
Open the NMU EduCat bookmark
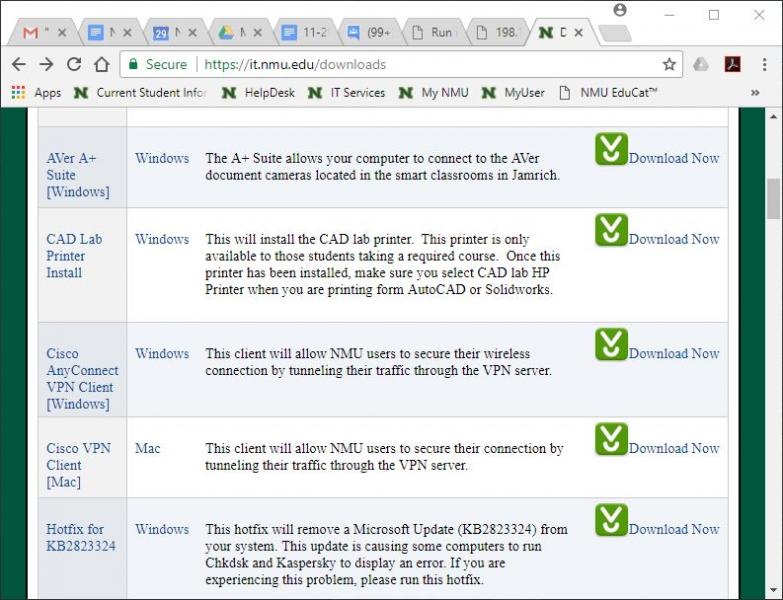coord(608,92)
